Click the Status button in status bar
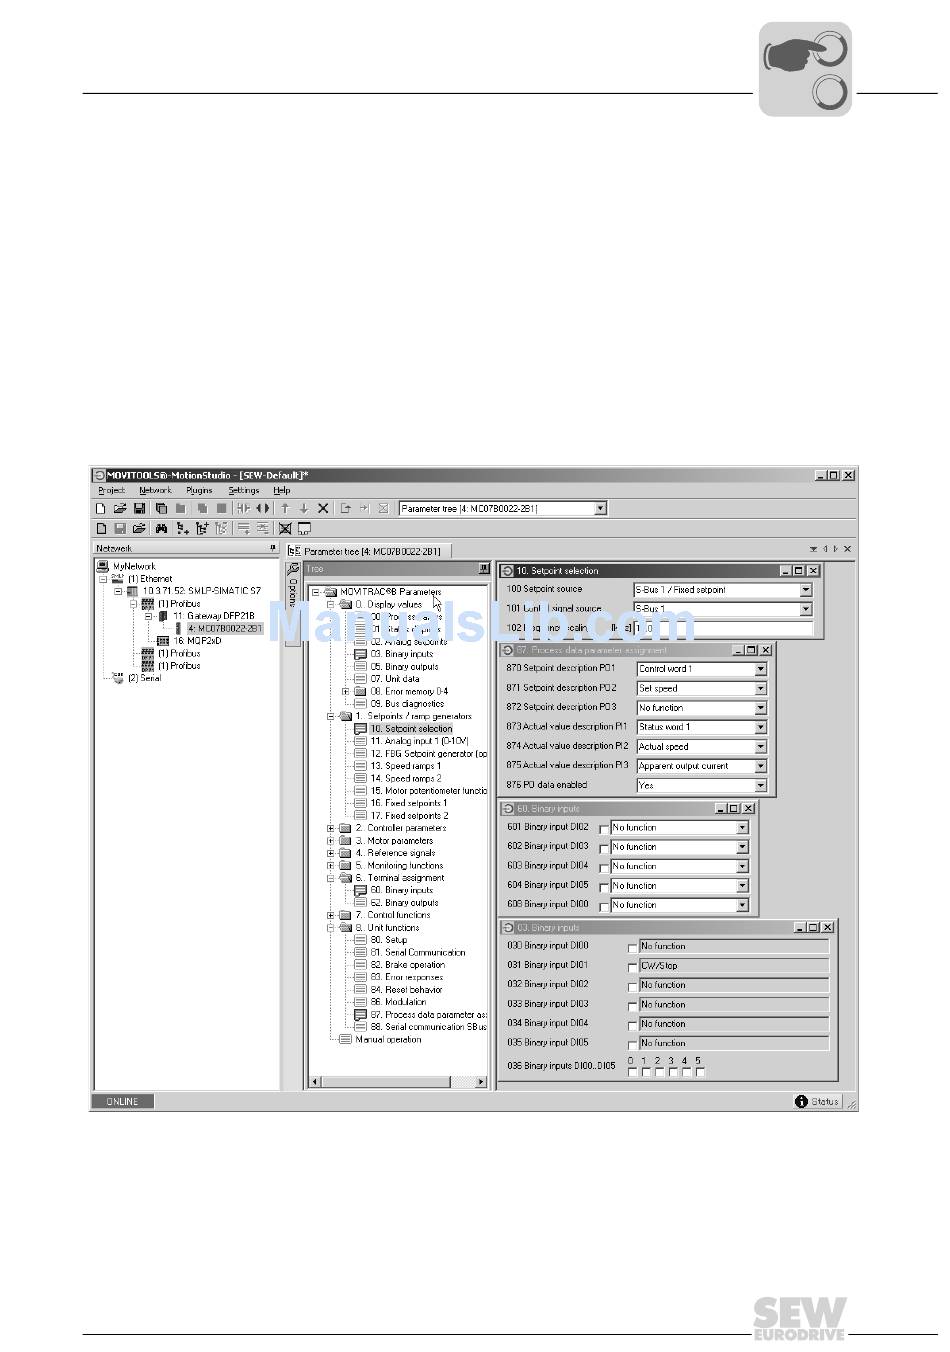 point(818,1101)
